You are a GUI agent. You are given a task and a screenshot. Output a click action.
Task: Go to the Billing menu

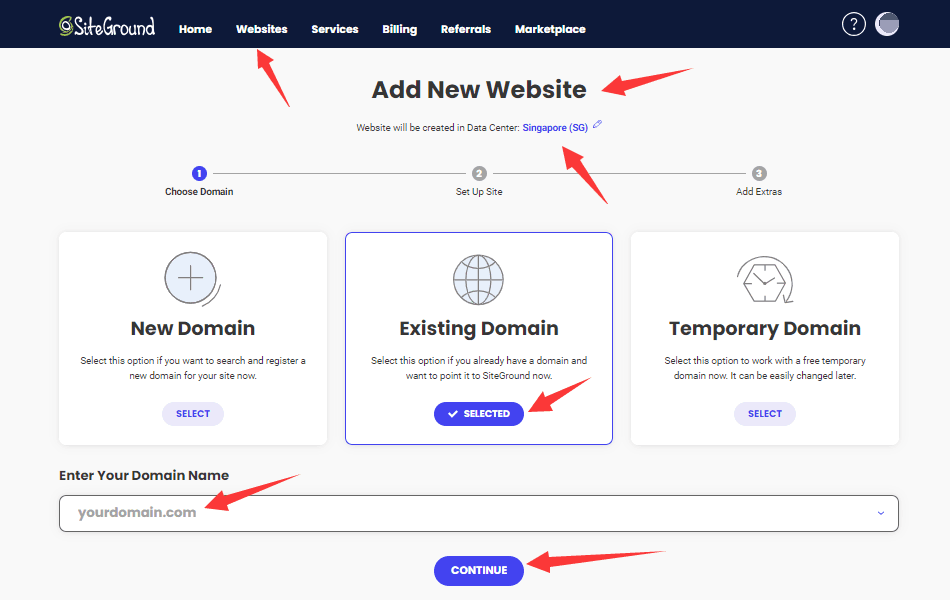(399, 29)
